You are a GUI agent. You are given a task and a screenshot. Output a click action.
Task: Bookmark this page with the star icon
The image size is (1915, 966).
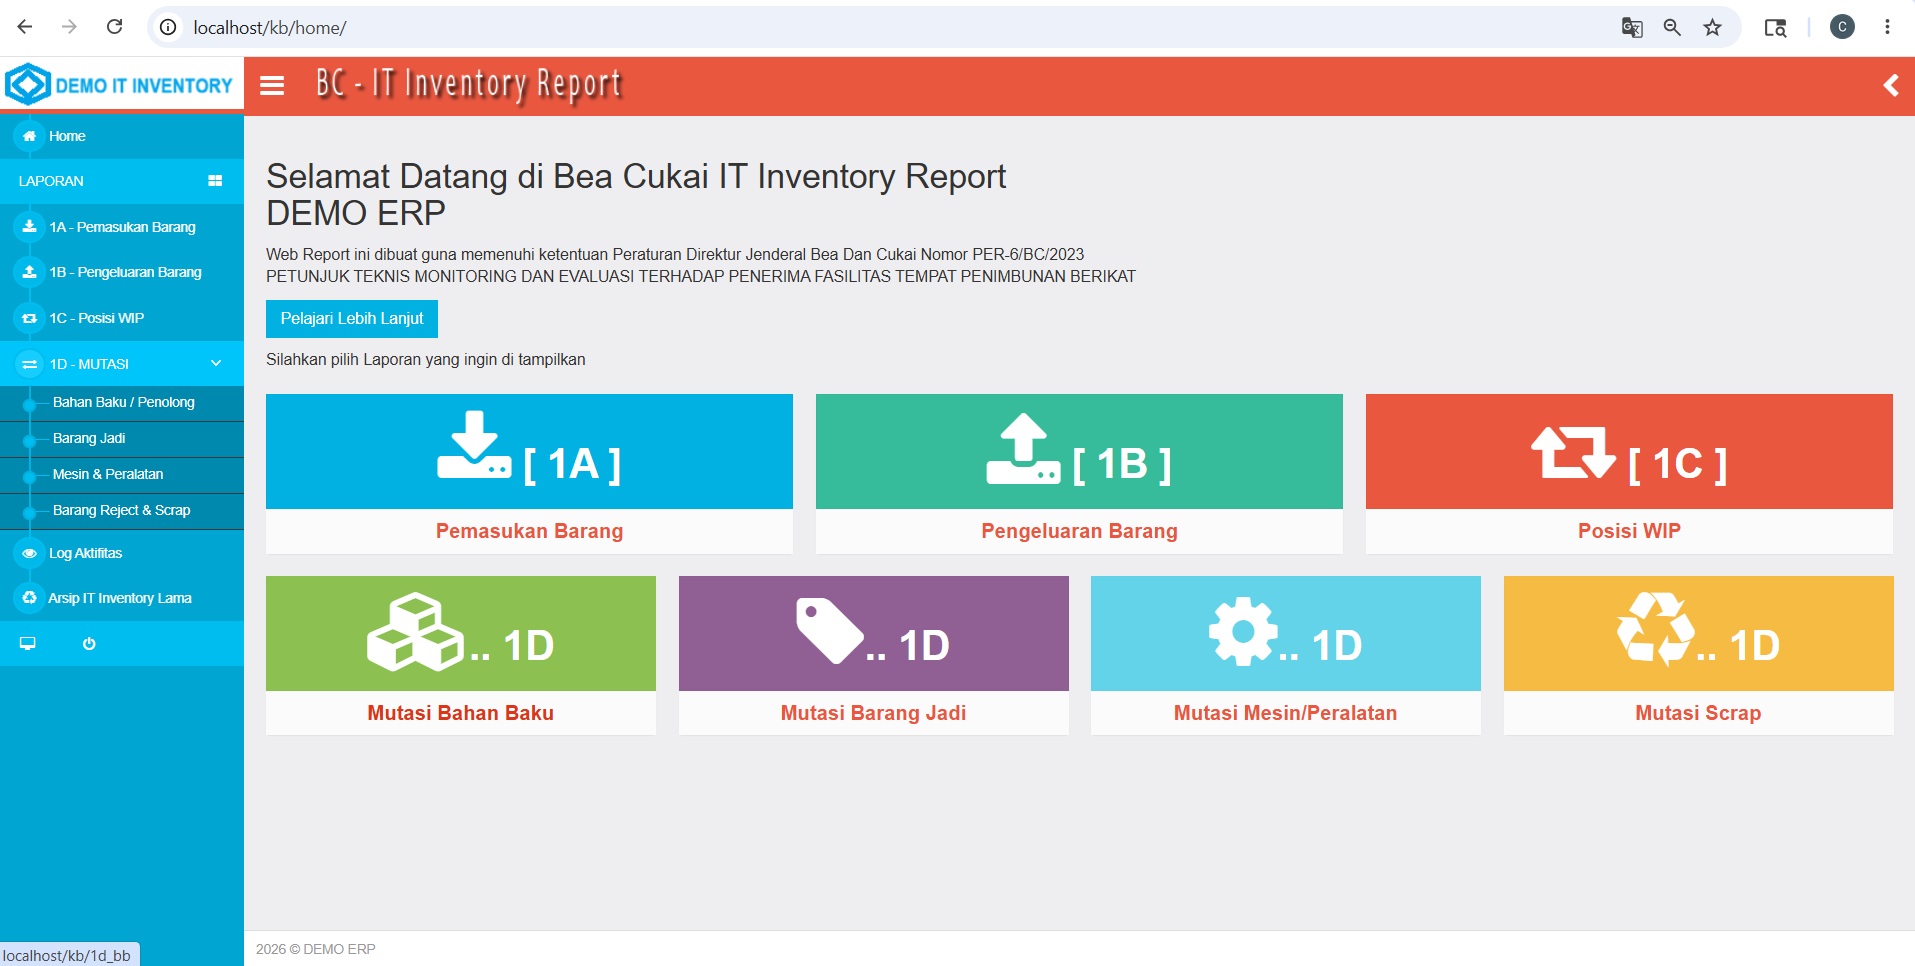click(1712, 28)
